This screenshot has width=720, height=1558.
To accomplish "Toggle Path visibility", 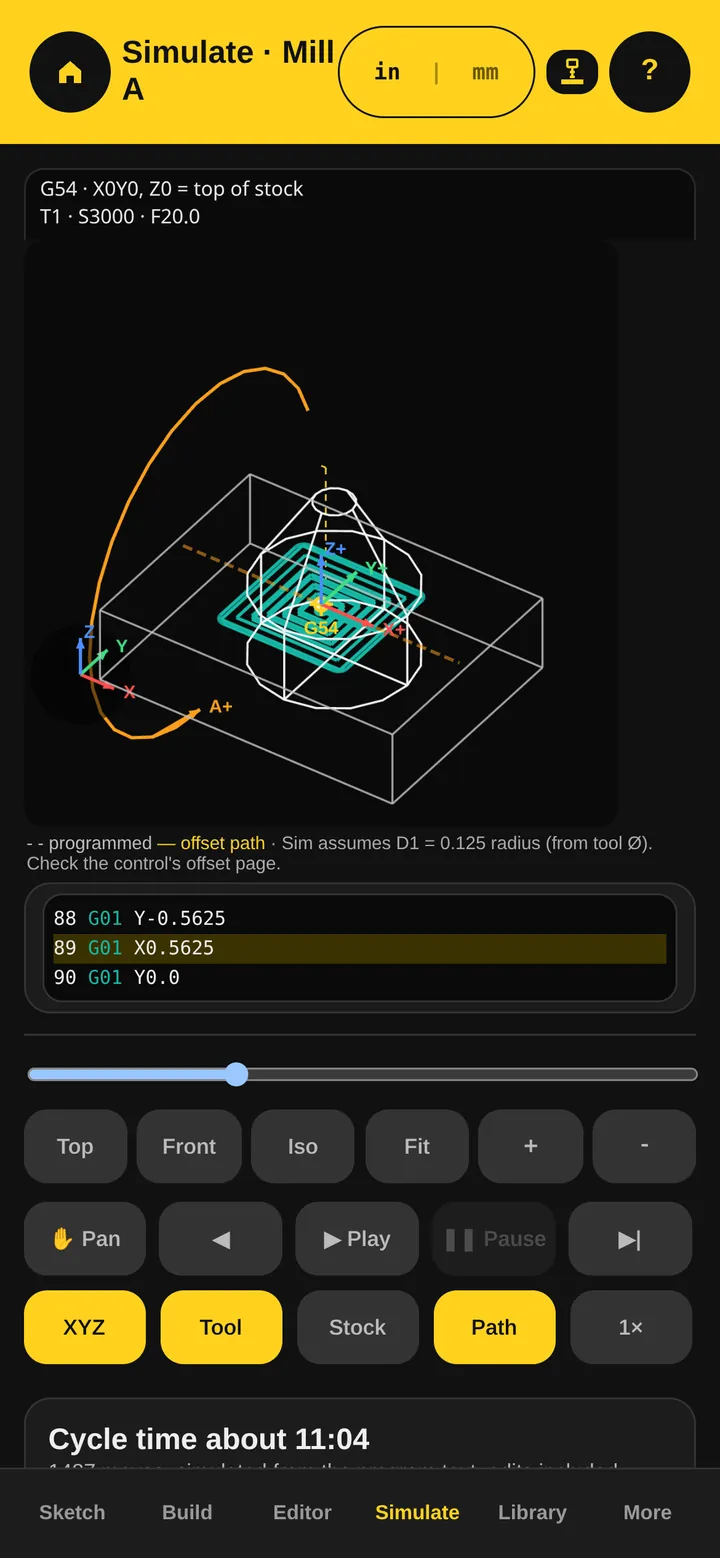I will coord(494,1327).
